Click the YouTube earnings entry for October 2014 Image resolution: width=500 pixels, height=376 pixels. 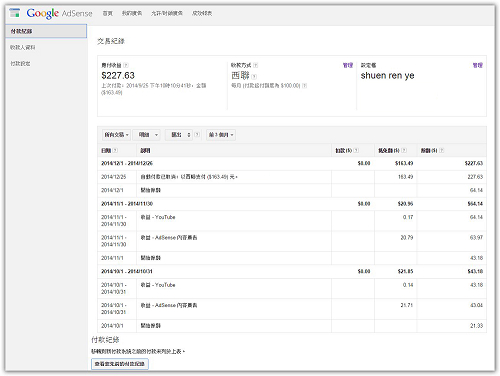click(x=158, y=285)
